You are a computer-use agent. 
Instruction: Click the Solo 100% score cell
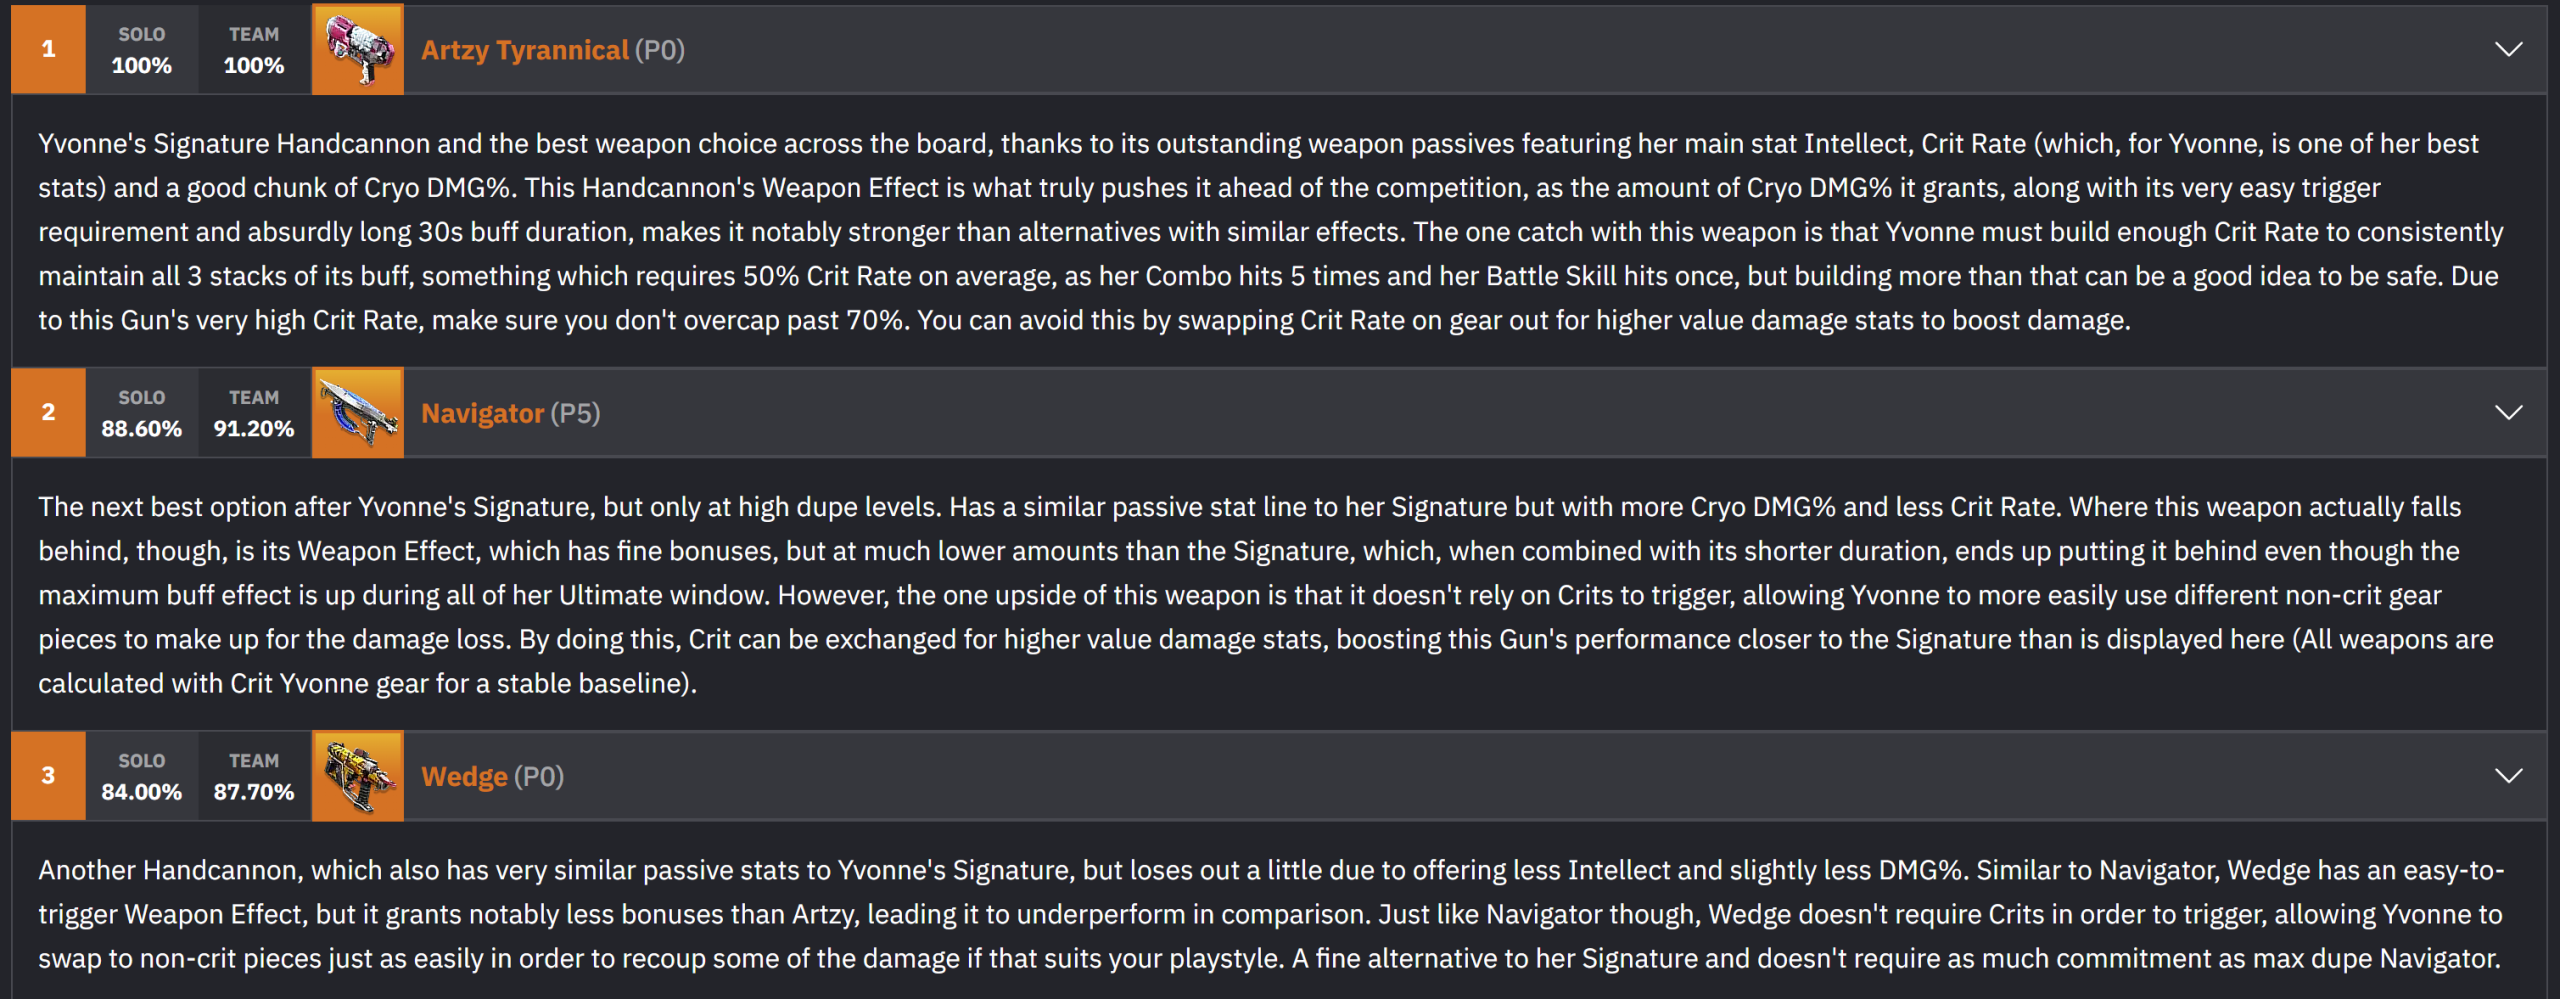click(x=142, y=50)
